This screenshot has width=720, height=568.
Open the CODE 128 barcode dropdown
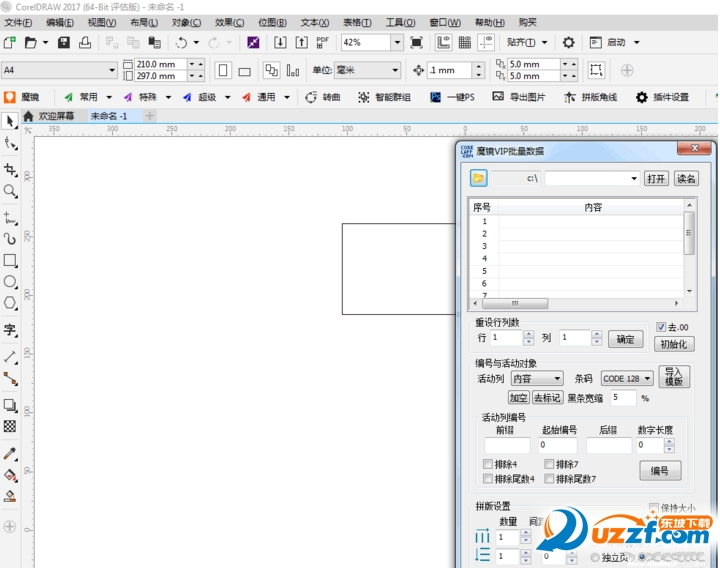point(627,378)
